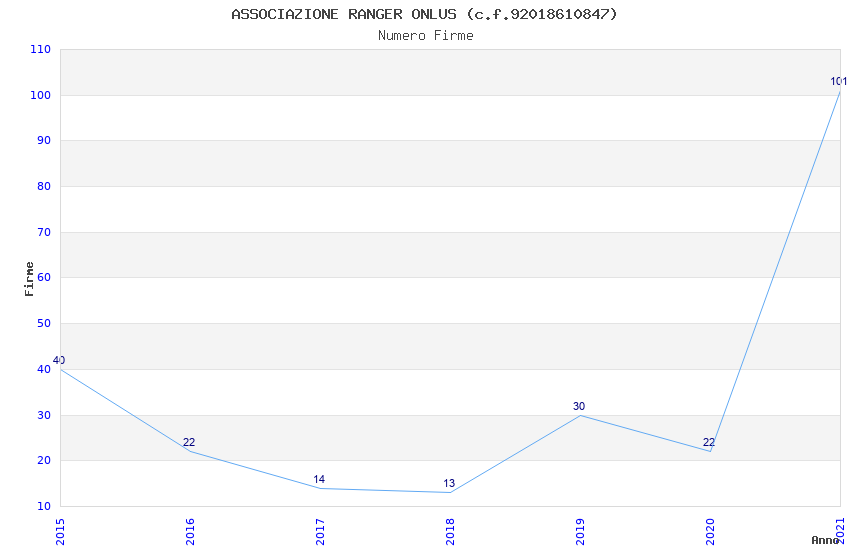Click the 50 y-axis tick label
The width and height of the screenshot is (850, 550).
[x=44, y=323]
